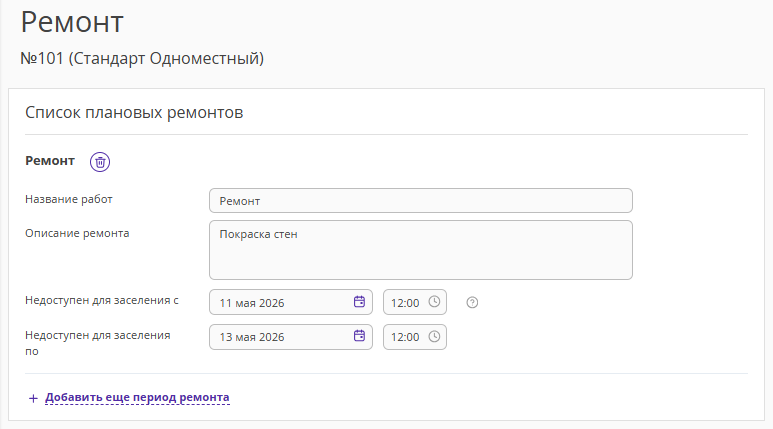Select the 'Описание ремонта' label
773x429 pixels.
(77, 233)
